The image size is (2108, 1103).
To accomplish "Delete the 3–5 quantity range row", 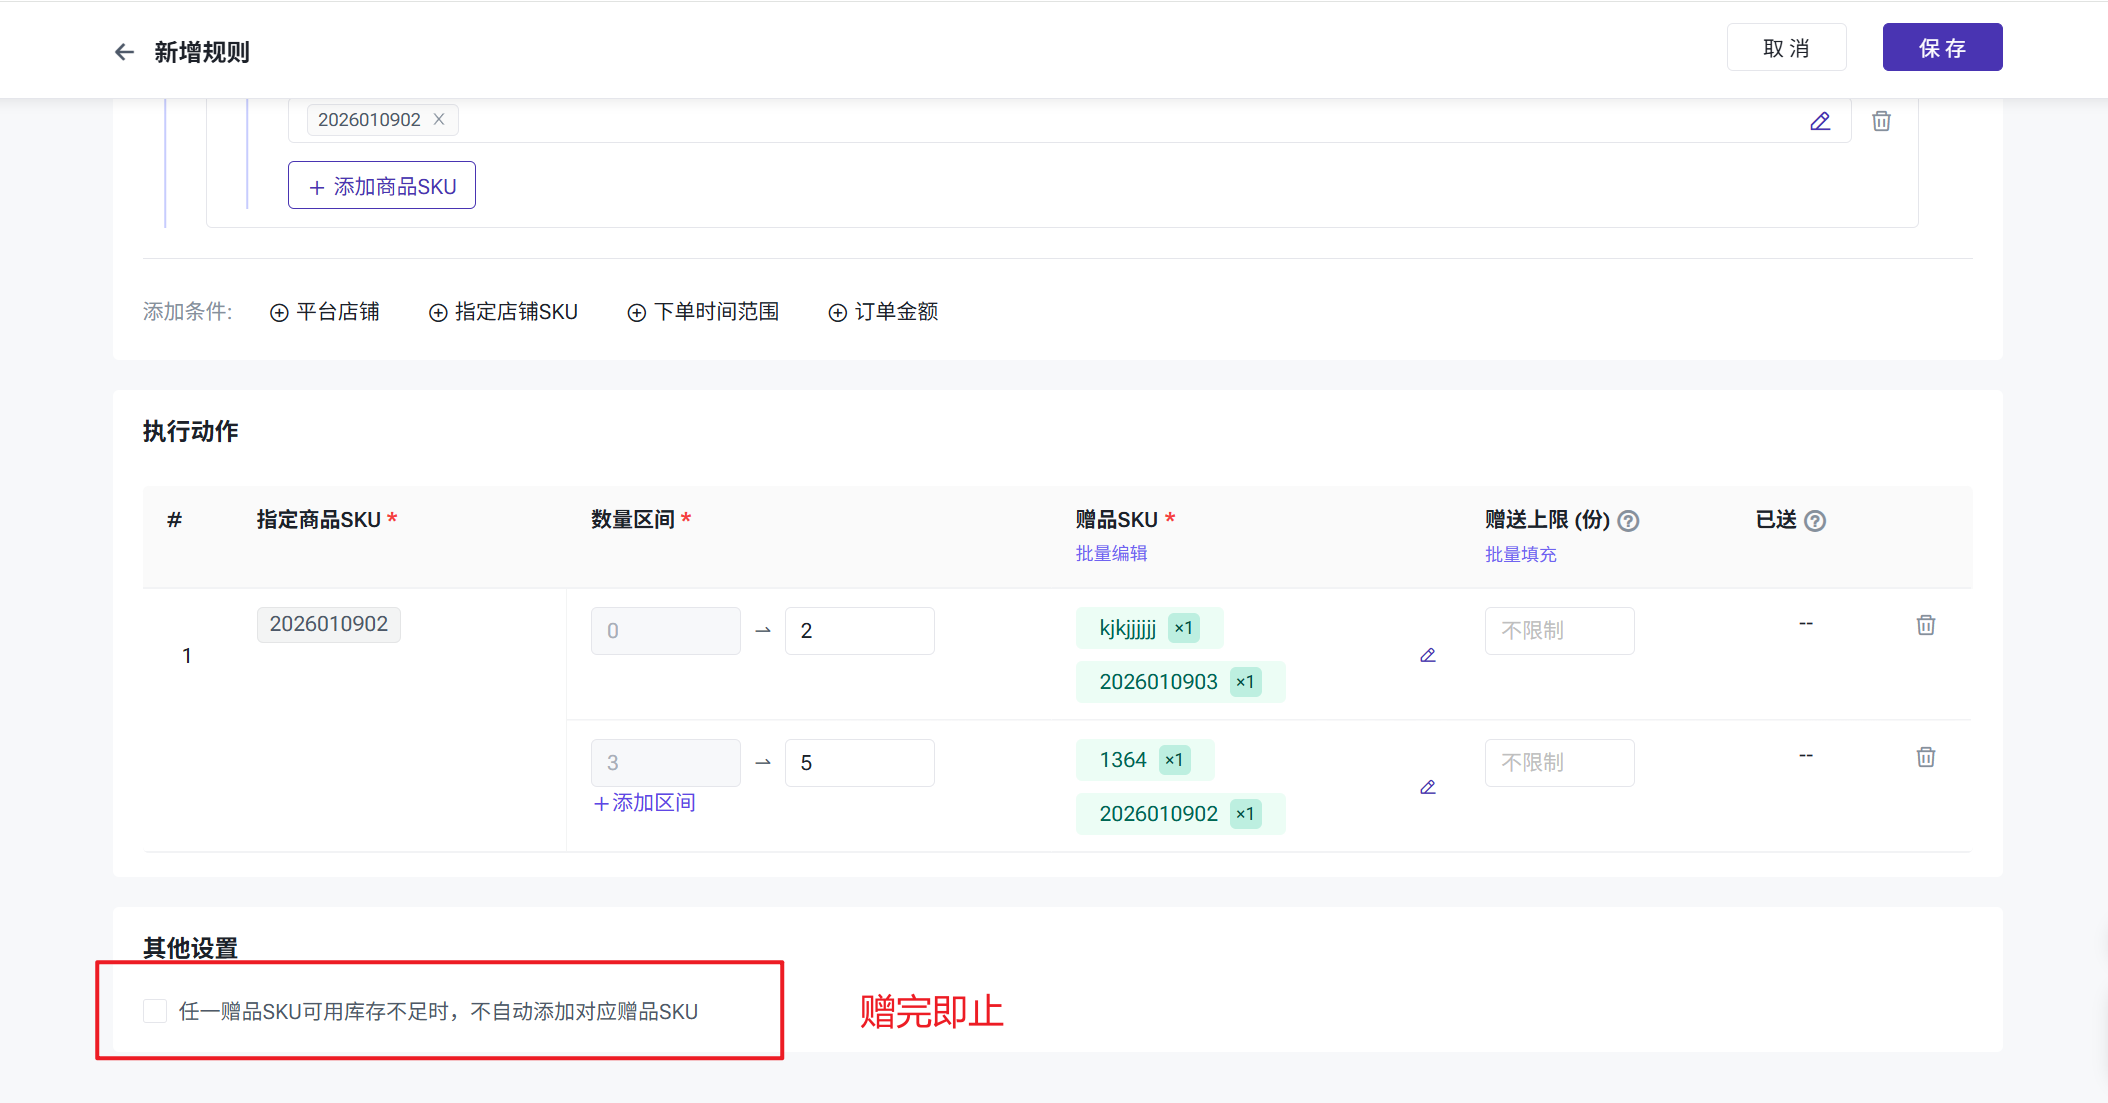I will [x=1925, y=758].
